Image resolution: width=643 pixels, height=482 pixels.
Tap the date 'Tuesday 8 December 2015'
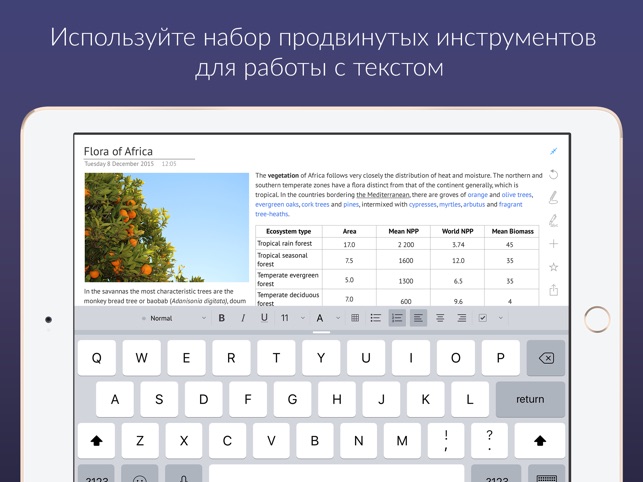click(119, 164)
